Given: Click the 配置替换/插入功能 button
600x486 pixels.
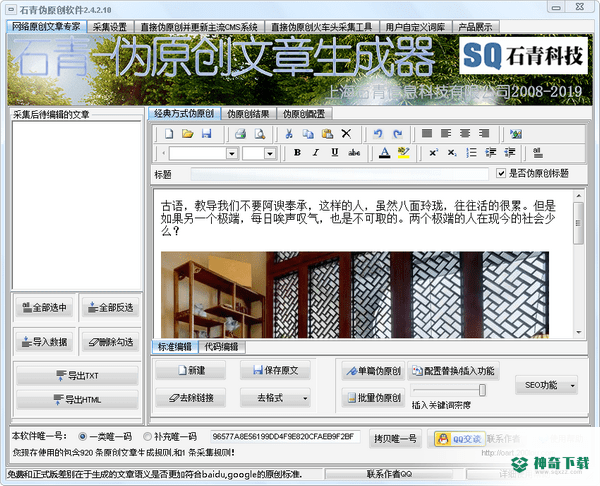Looking at the screenshot, I should tap(453, 371).
